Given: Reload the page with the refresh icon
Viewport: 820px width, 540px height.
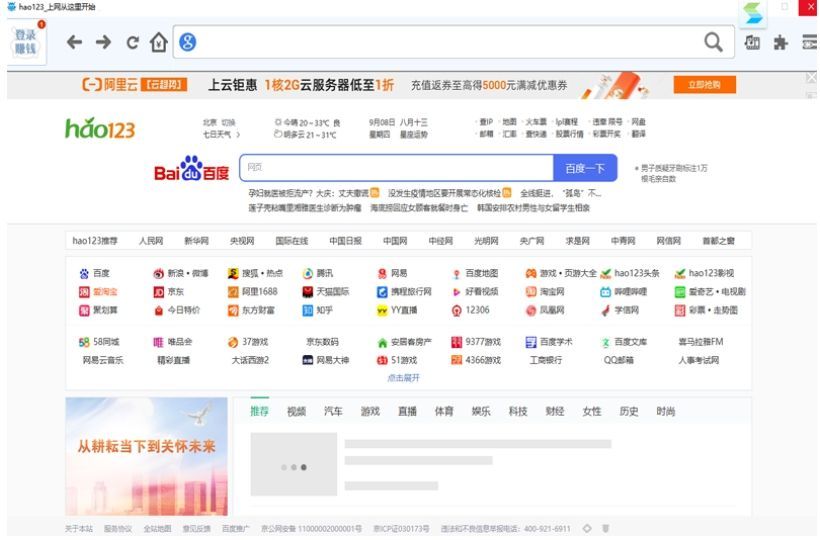Looking at the screenshot, I should pos(132,42).
